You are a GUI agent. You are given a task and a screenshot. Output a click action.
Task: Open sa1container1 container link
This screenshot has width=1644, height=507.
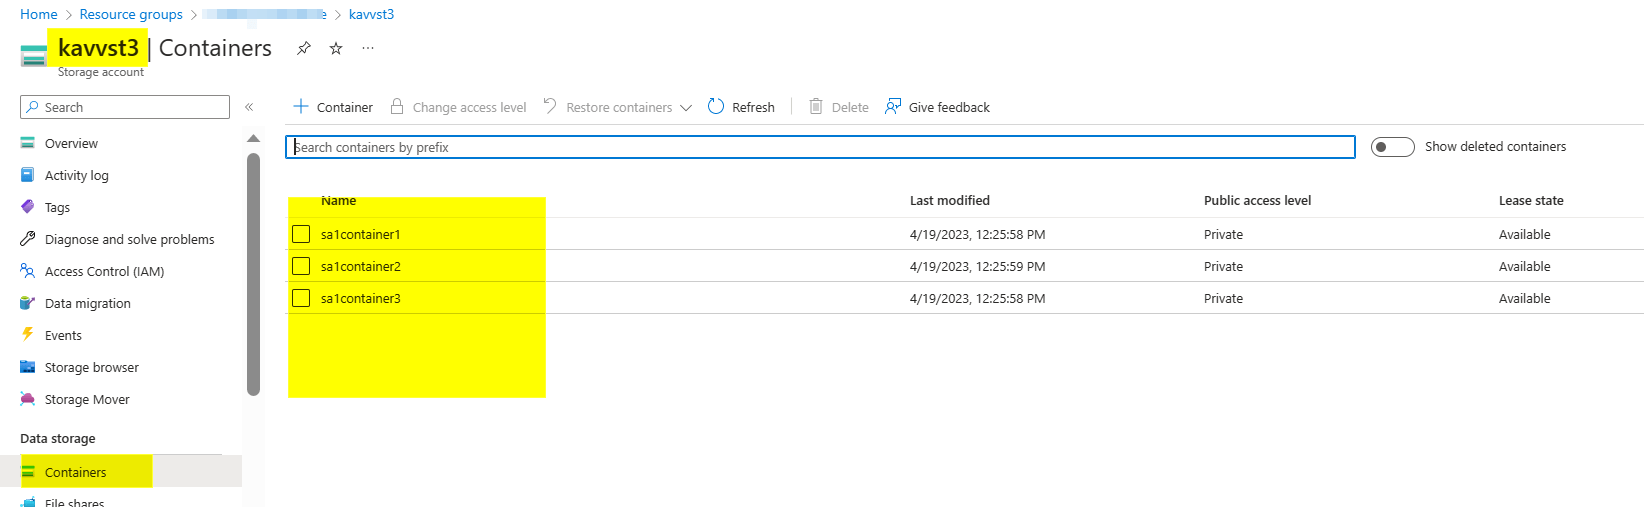[361, 234]
